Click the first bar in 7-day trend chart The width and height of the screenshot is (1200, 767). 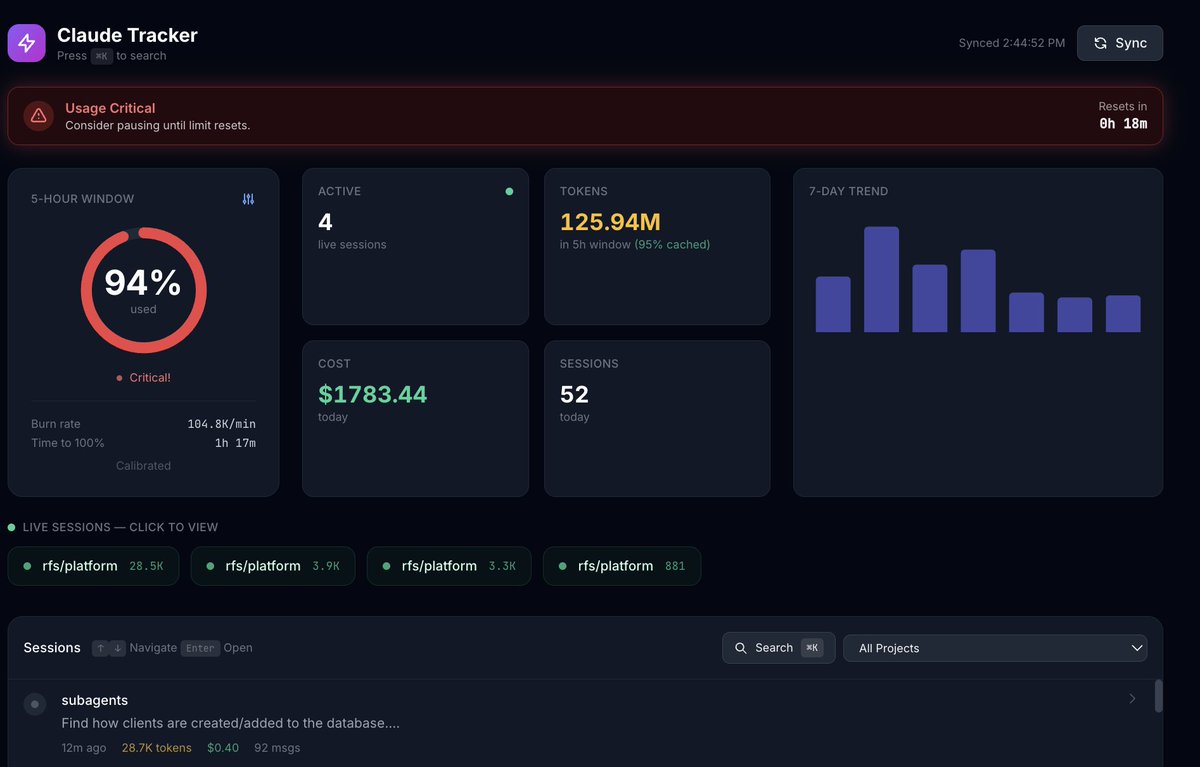[x=833, y=304]
